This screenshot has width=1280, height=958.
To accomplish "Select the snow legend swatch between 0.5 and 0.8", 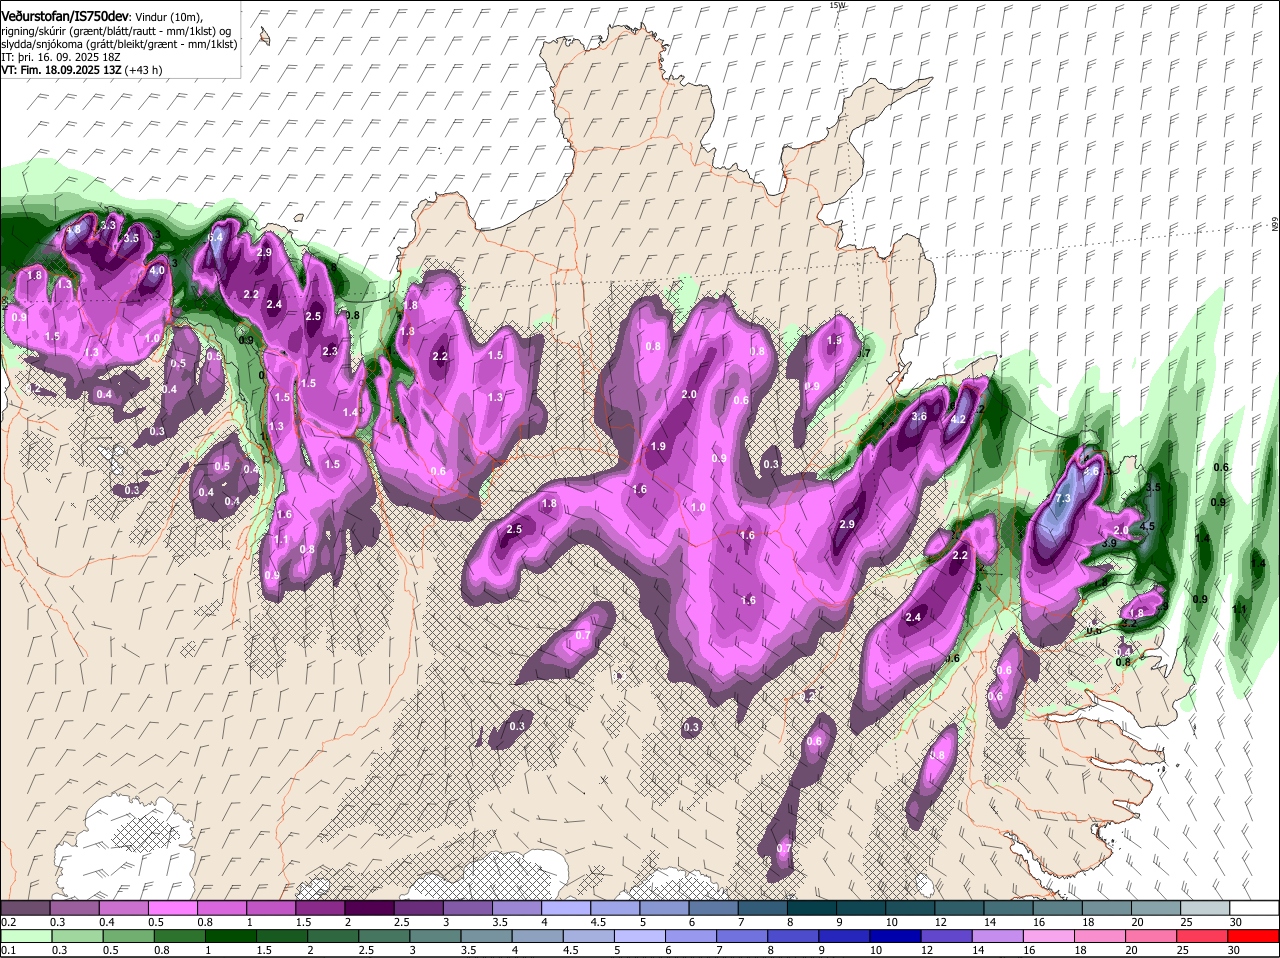I will (x=172, y=906).
